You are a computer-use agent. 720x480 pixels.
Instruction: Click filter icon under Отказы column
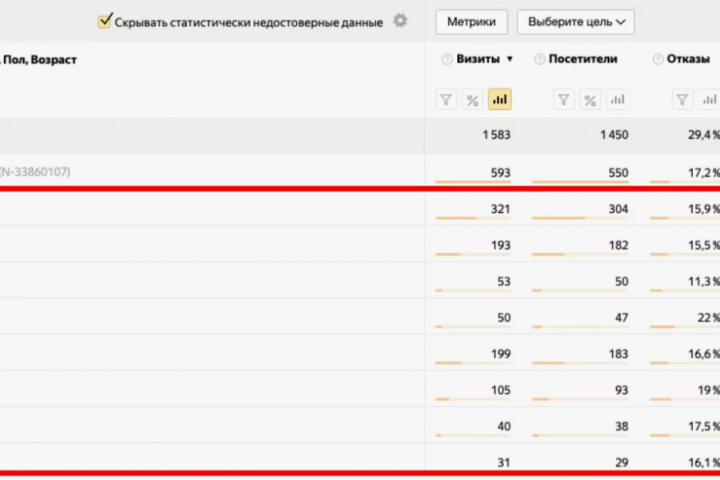click(x=682, y=100)
